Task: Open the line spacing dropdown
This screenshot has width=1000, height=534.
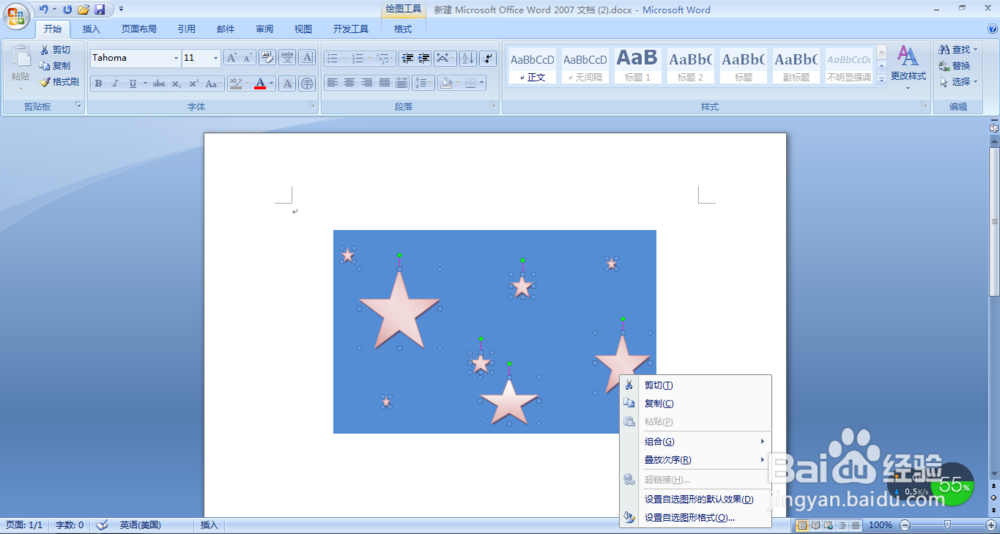Action: [423, 82]
